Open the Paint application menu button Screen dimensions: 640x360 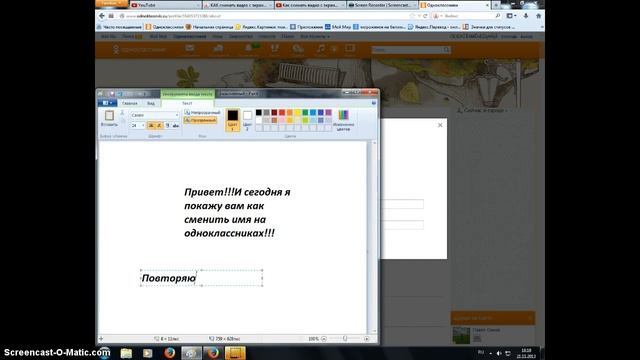(107, 103)
